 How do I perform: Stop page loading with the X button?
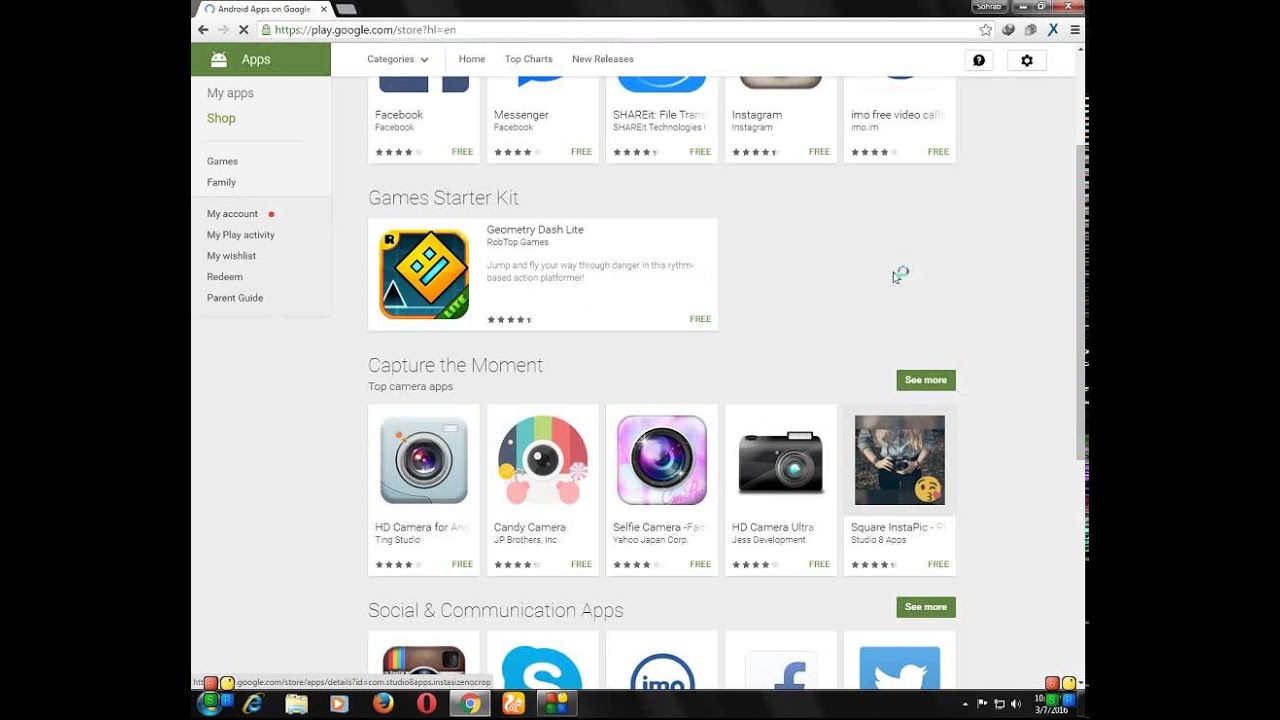(243, 30)
